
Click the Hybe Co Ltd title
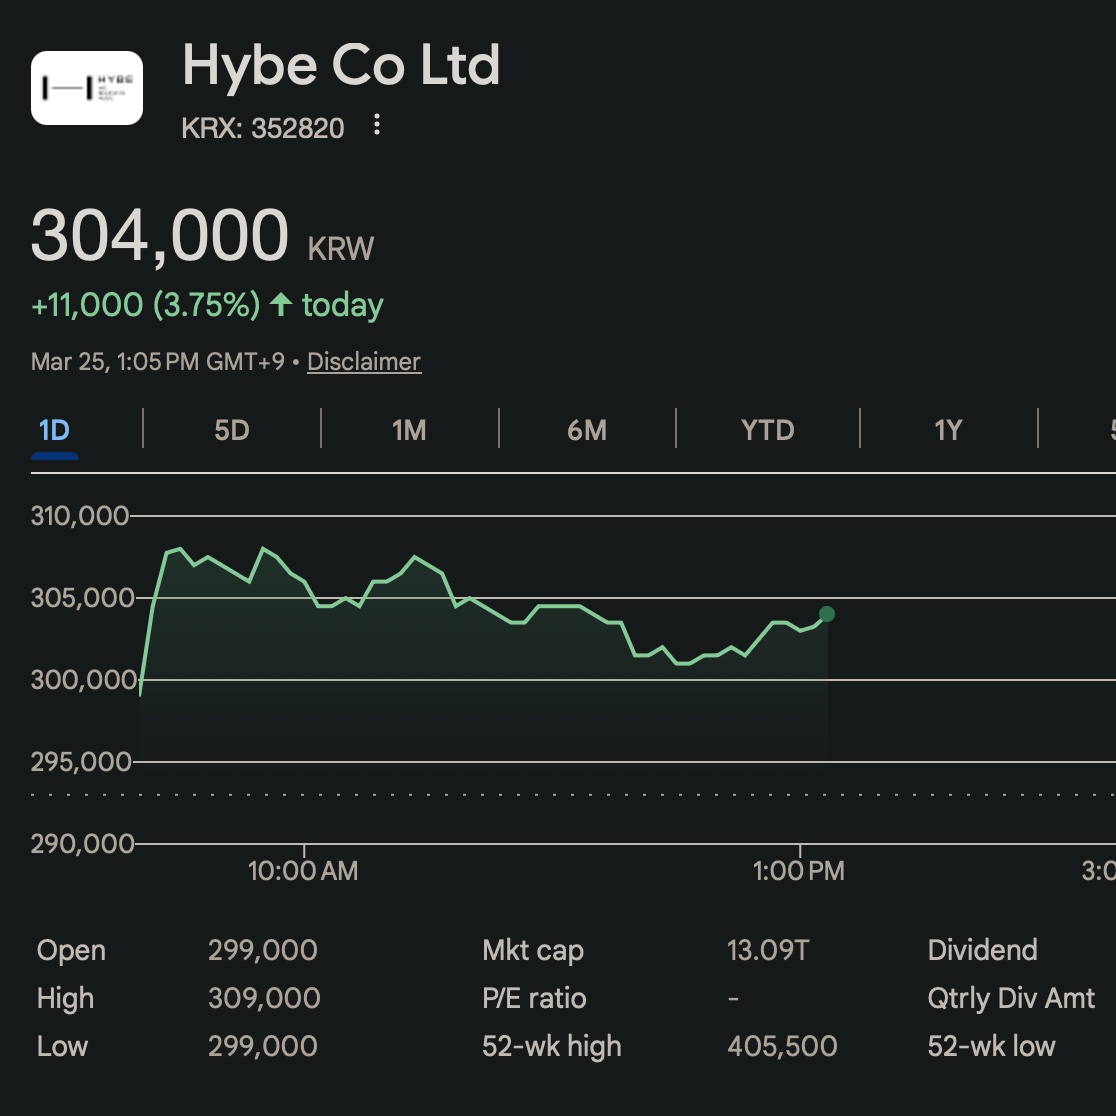(341, 65)
